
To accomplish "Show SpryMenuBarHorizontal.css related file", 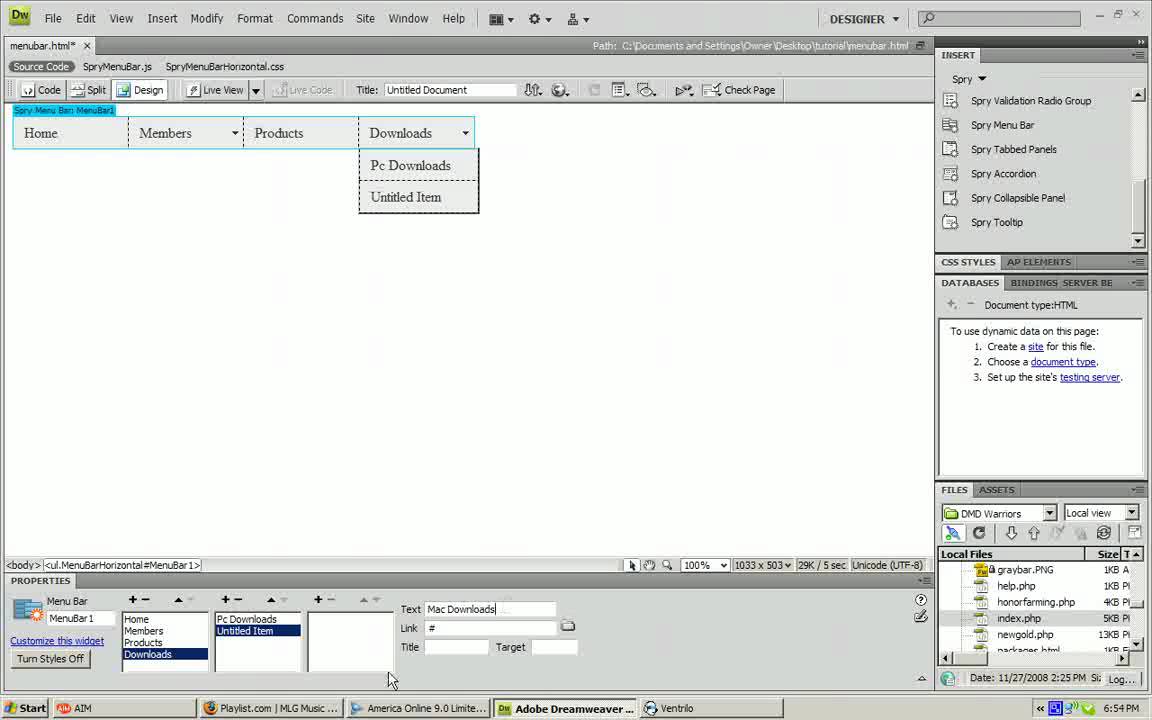I will click(224, 66).
